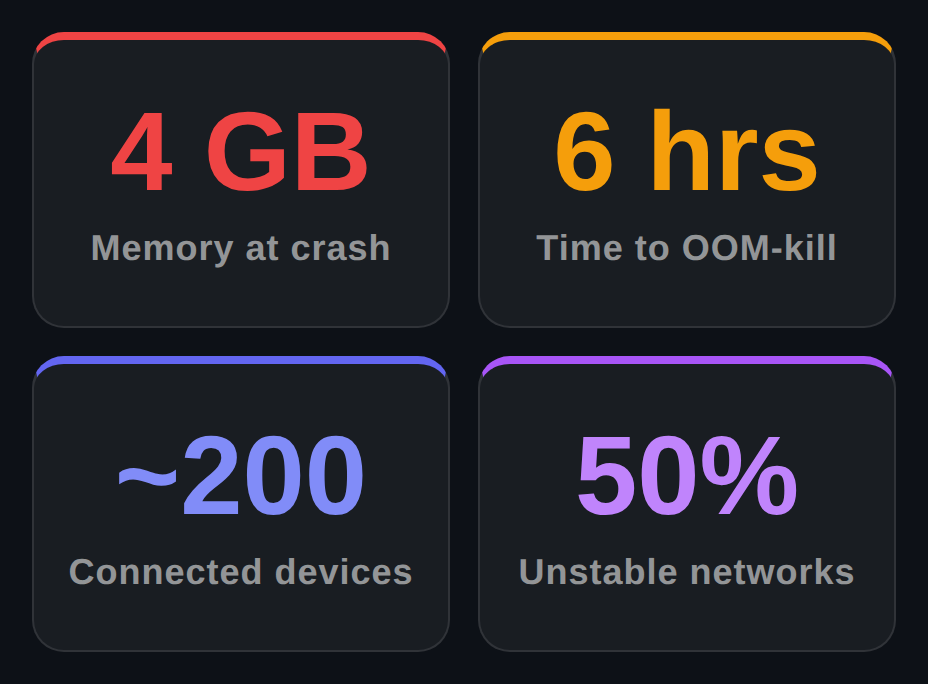Click the red 4 GB value
928x684 pixels.
tap(240, 151)
